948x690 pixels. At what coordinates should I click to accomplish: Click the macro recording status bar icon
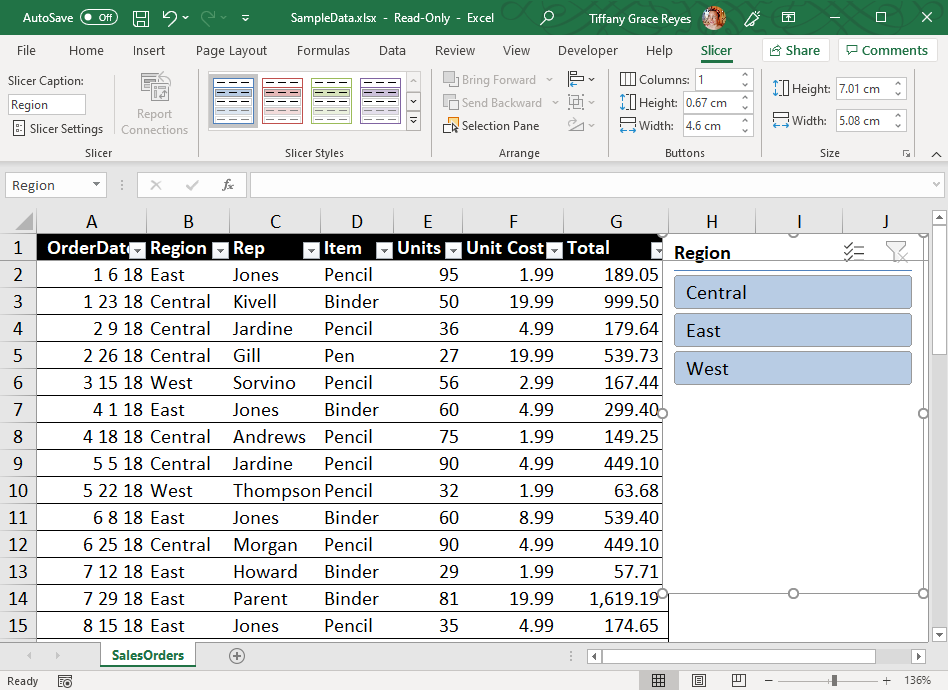[65, 682]
